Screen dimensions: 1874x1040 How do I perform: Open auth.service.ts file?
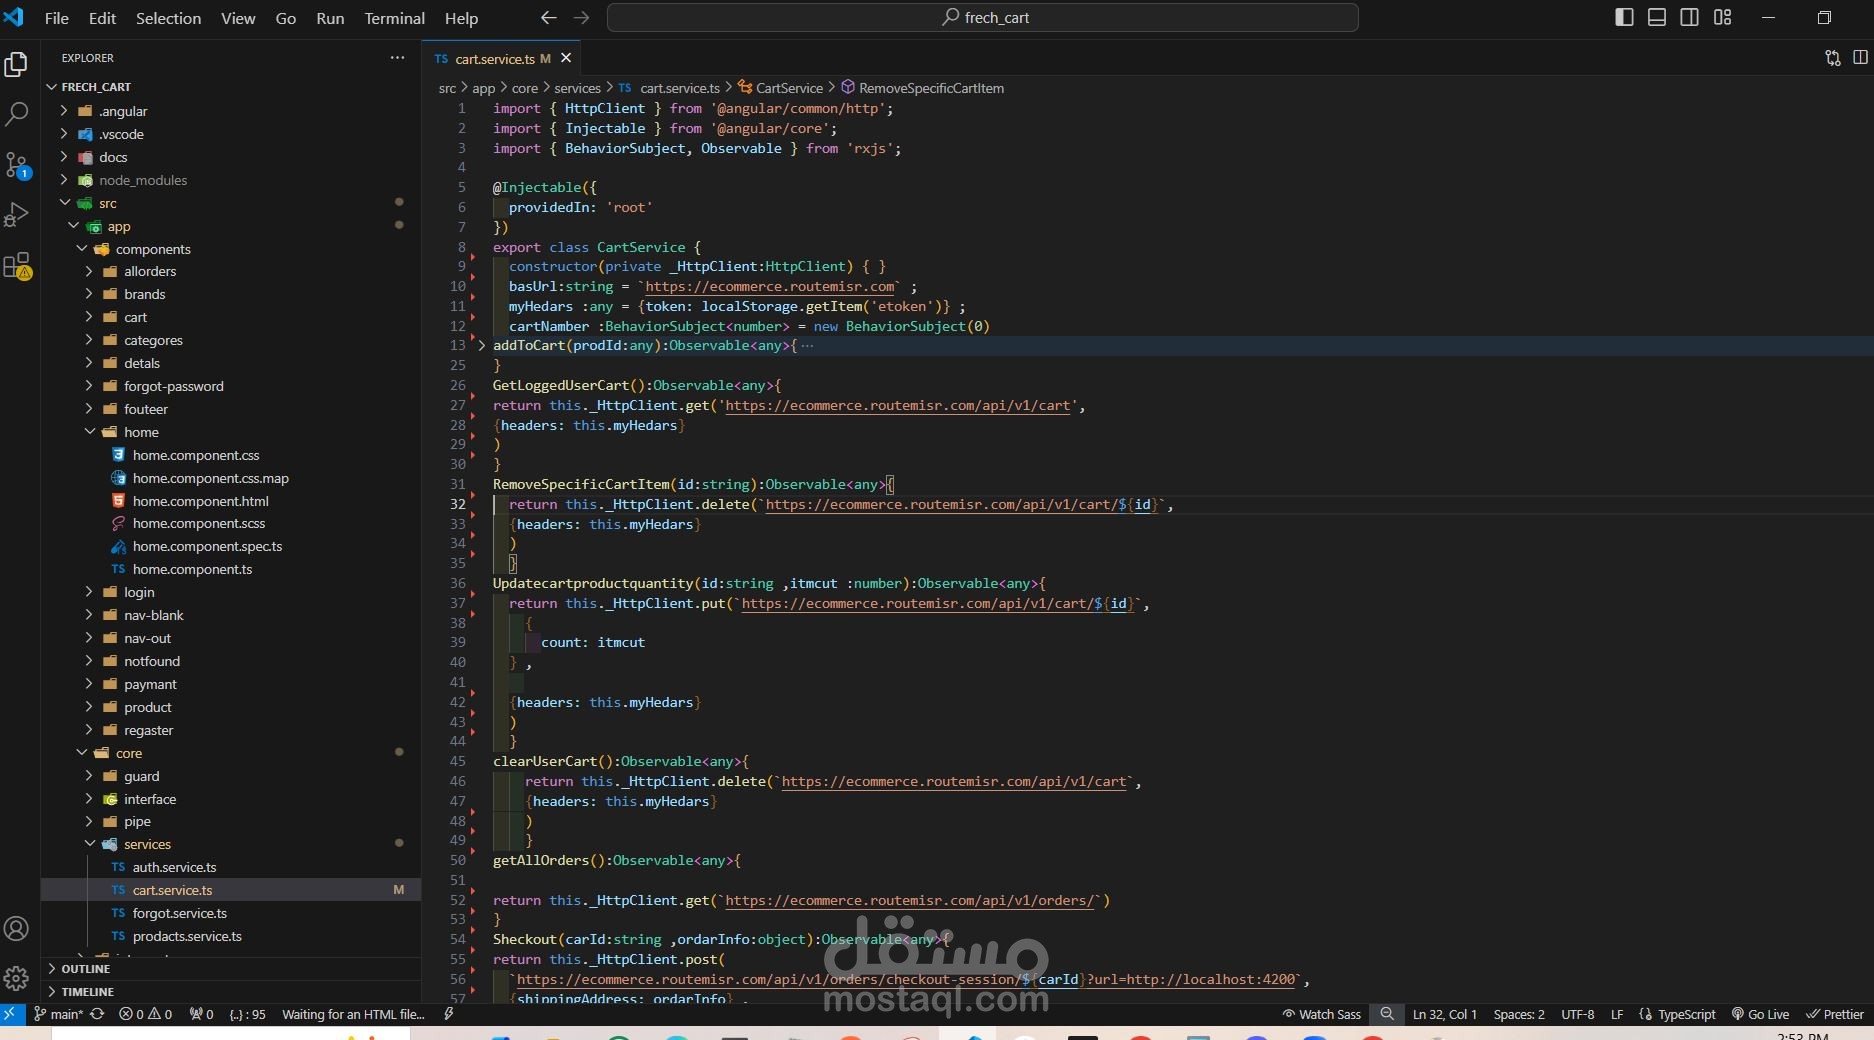pos(174,867)
